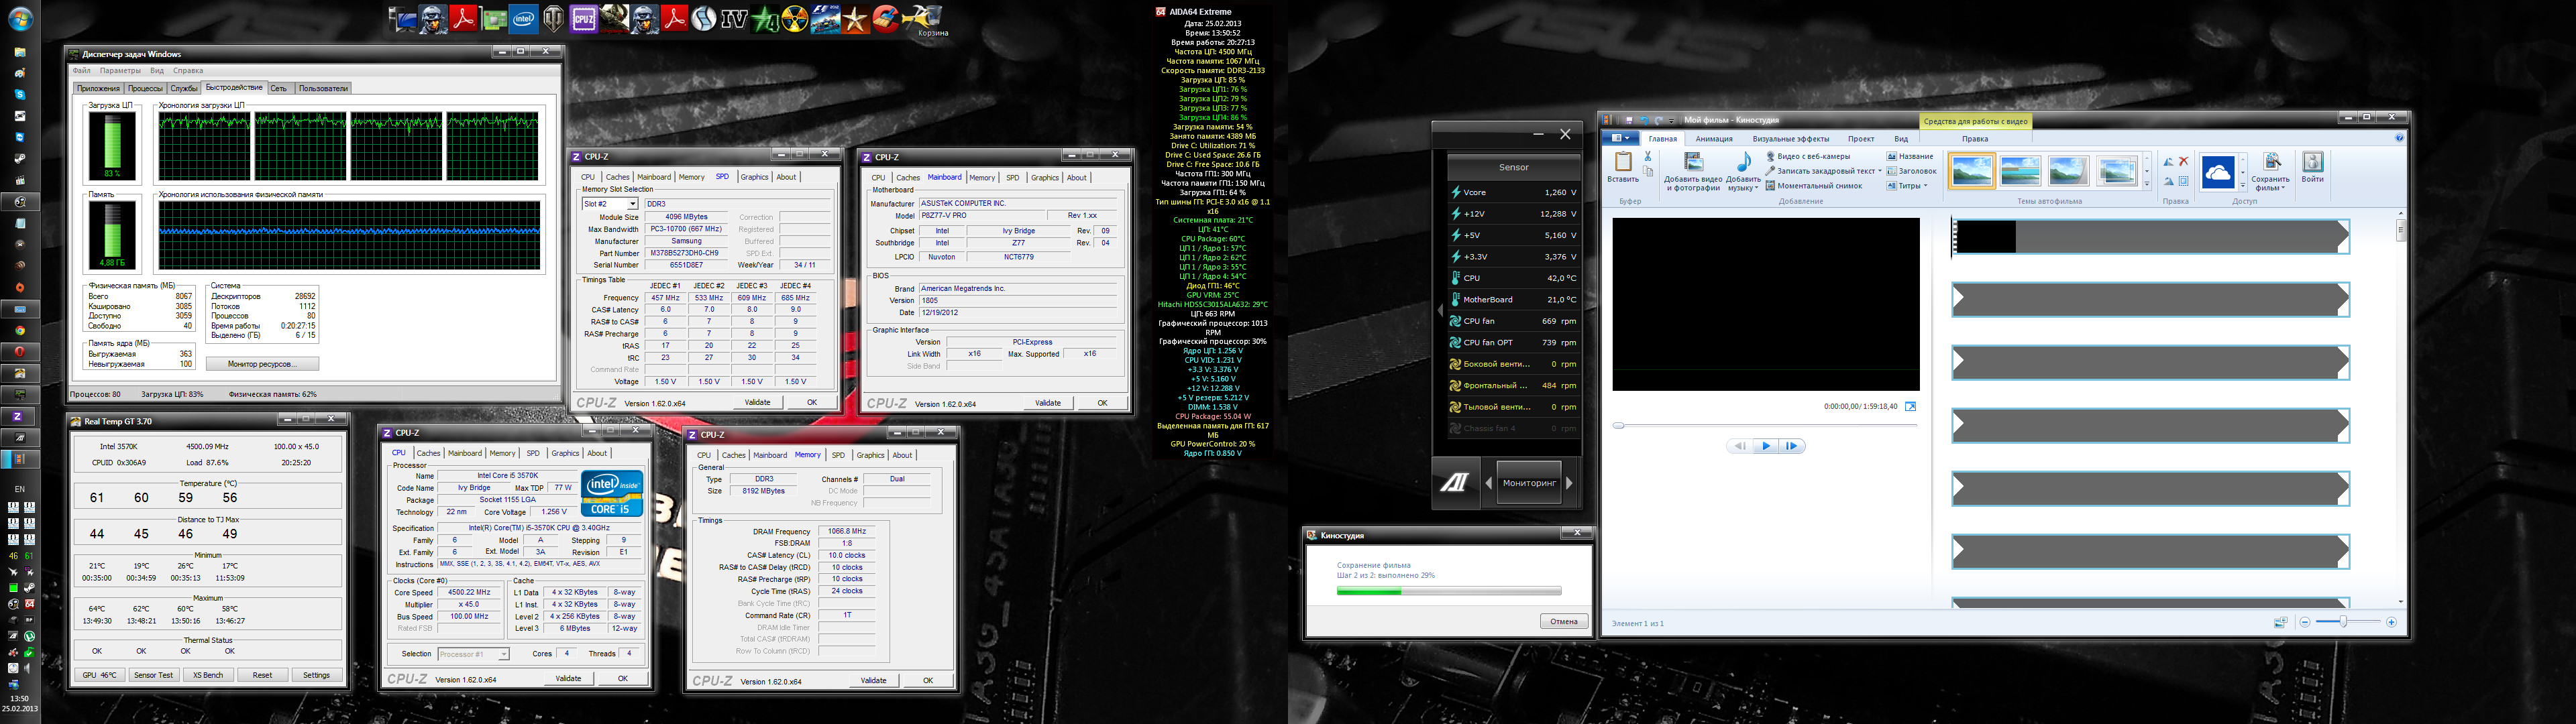Click the scissors Cut icon in ribbon
Screen dimensions: 2576x724
pos(1648,157)
